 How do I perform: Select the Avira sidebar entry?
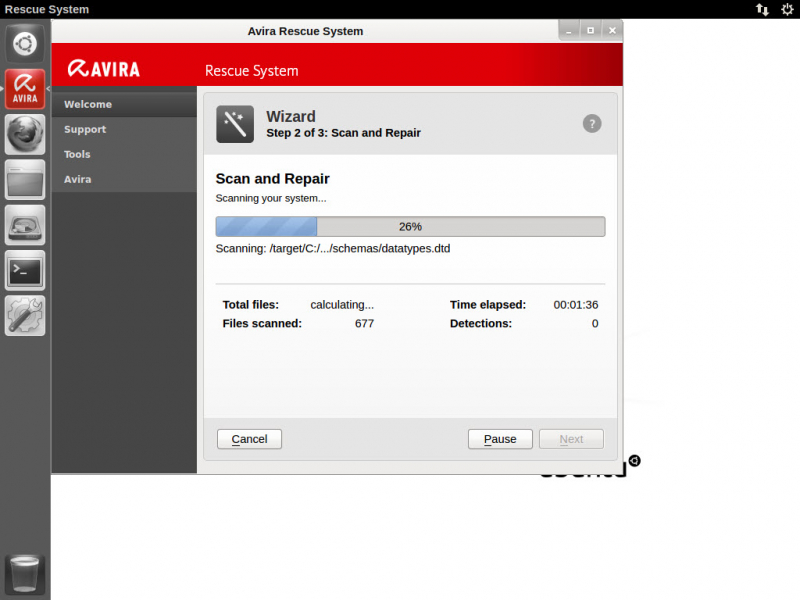pyautogui.click(x=77, y=179)
